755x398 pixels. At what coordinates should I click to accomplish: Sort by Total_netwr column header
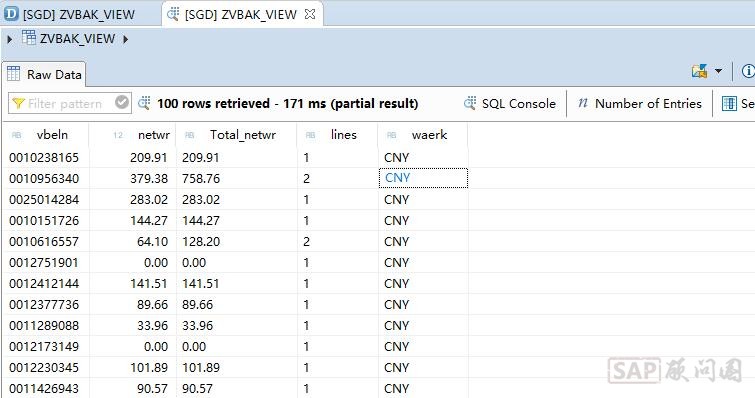(236, 135)
